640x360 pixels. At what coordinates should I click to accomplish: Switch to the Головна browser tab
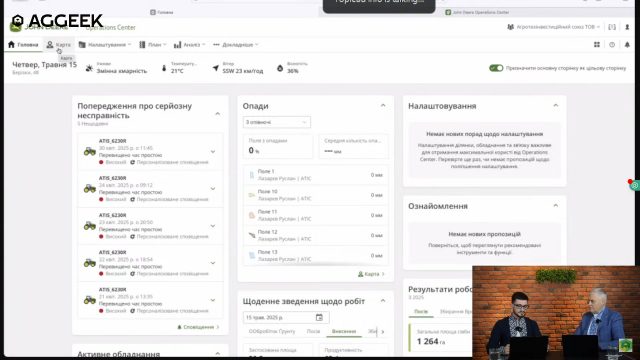[x=162, y=12]
